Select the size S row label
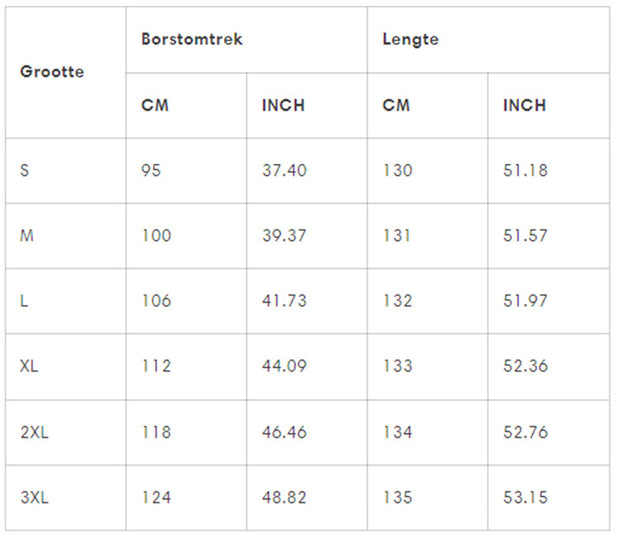This screenshot has width=620, height=537. (25, 170)
